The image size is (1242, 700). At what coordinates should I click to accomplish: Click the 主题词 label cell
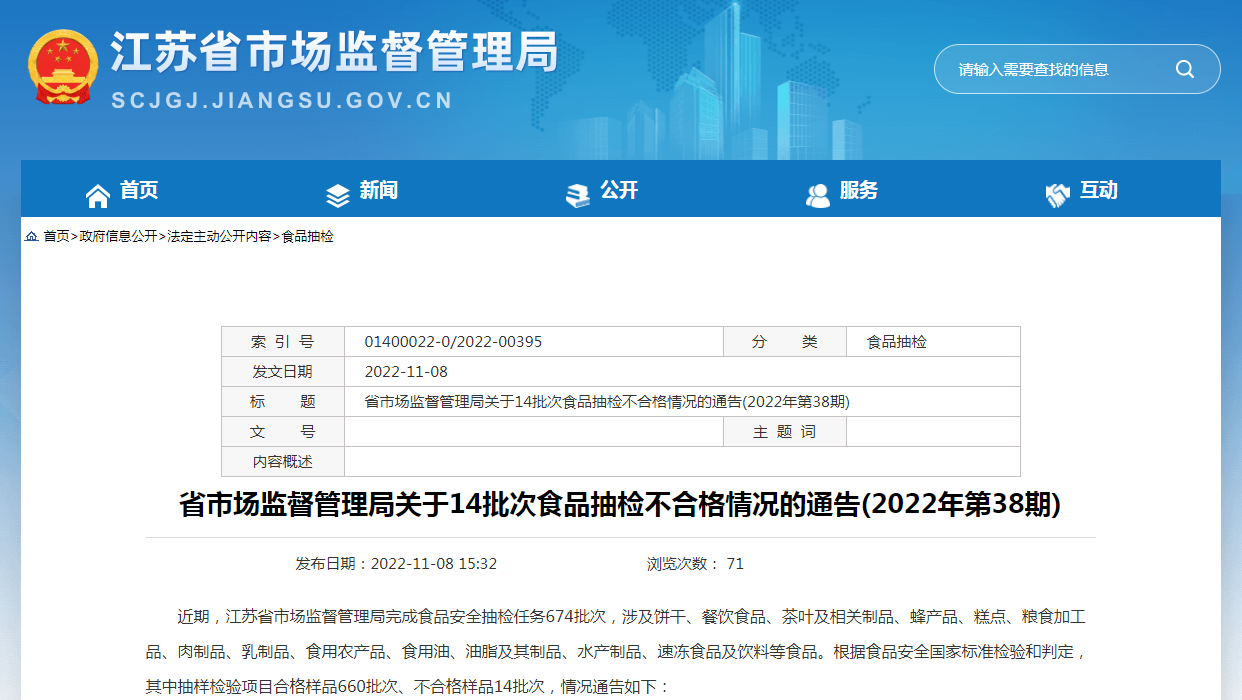point(785,432)
